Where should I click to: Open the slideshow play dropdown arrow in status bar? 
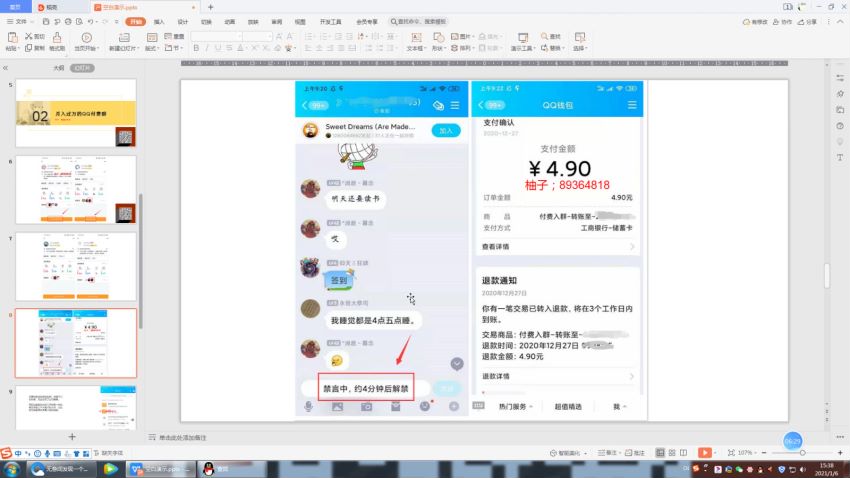(715, 453)
